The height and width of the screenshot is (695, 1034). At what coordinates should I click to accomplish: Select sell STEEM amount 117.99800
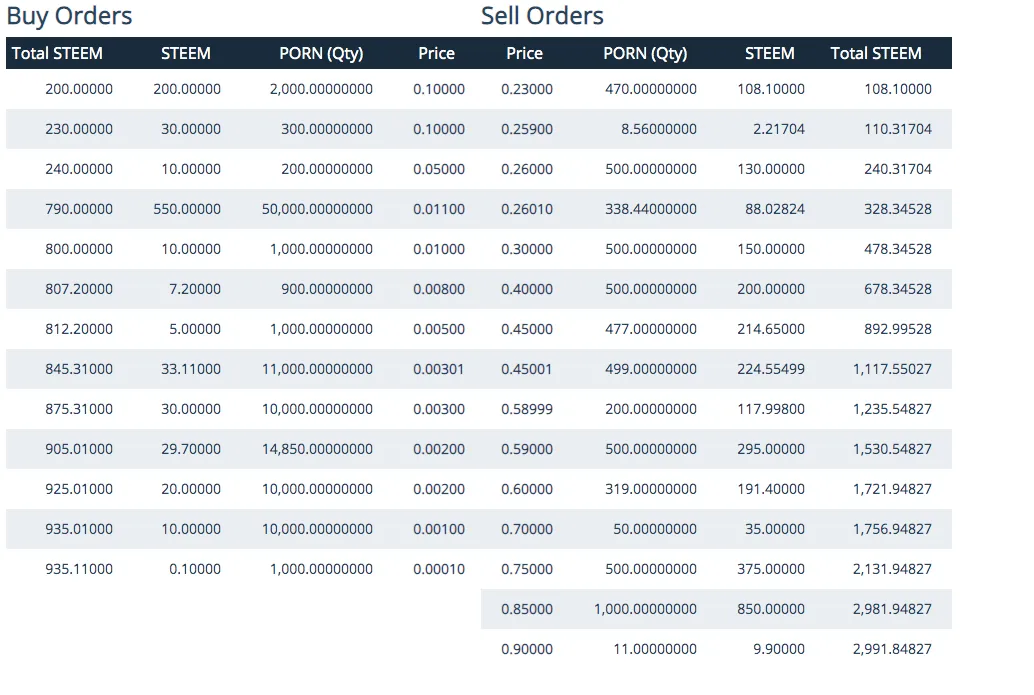pos(771,409)
